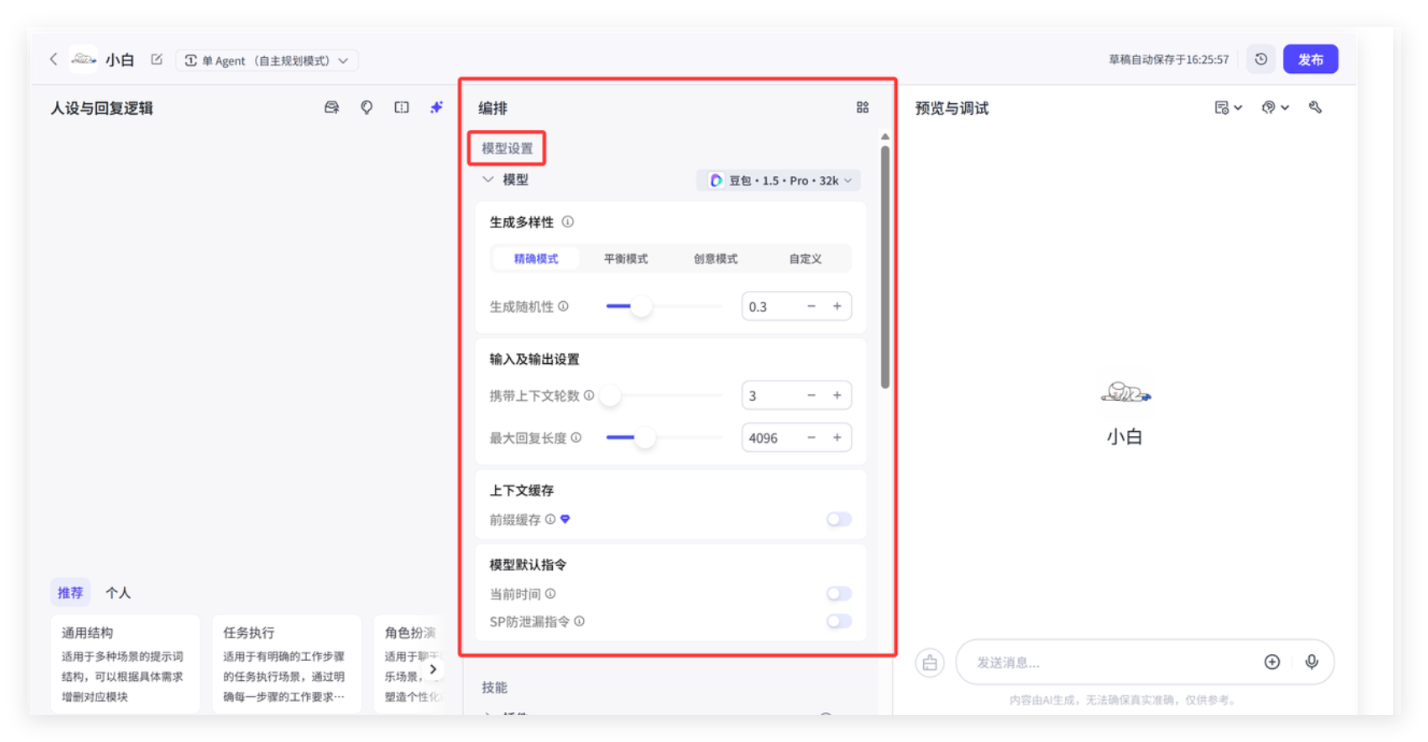Viewport: 1428px width, 742px height.
Task: Click the edit pencil icon next to 小白
Action: point(156,60)
